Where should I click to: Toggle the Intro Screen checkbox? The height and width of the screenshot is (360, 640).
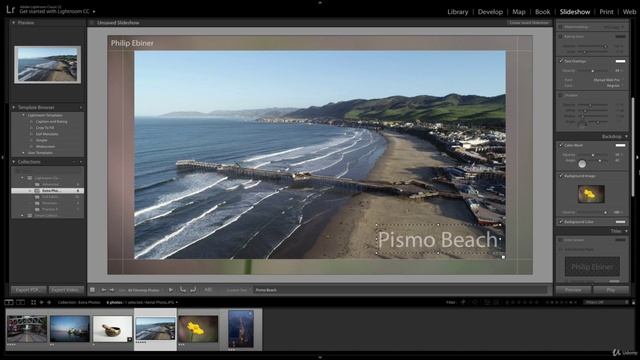tap(561, 240)
